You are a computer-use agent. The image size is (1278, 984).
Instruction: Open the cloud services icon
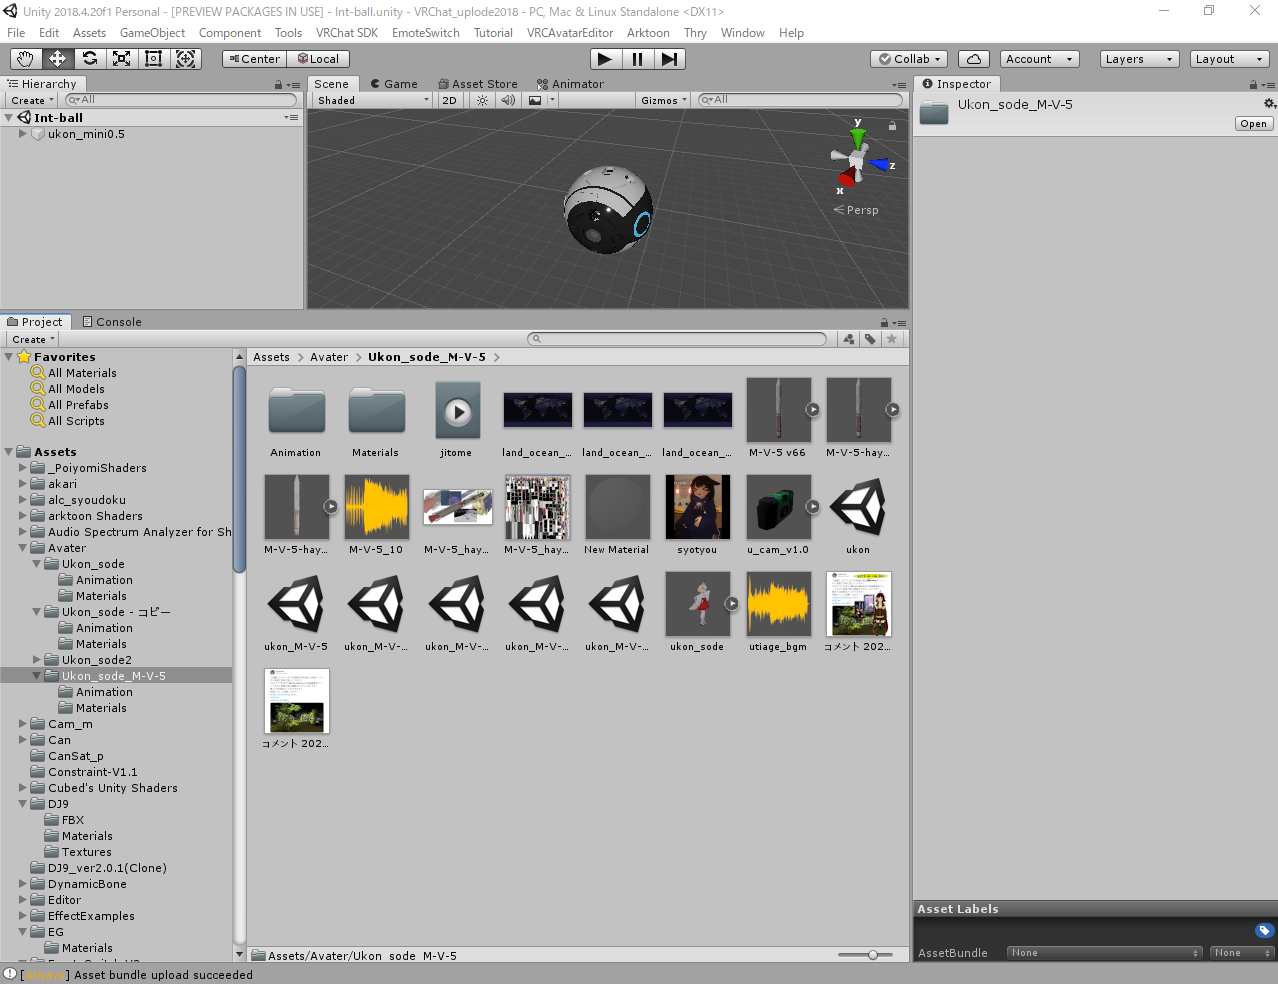tap(974, 59)
